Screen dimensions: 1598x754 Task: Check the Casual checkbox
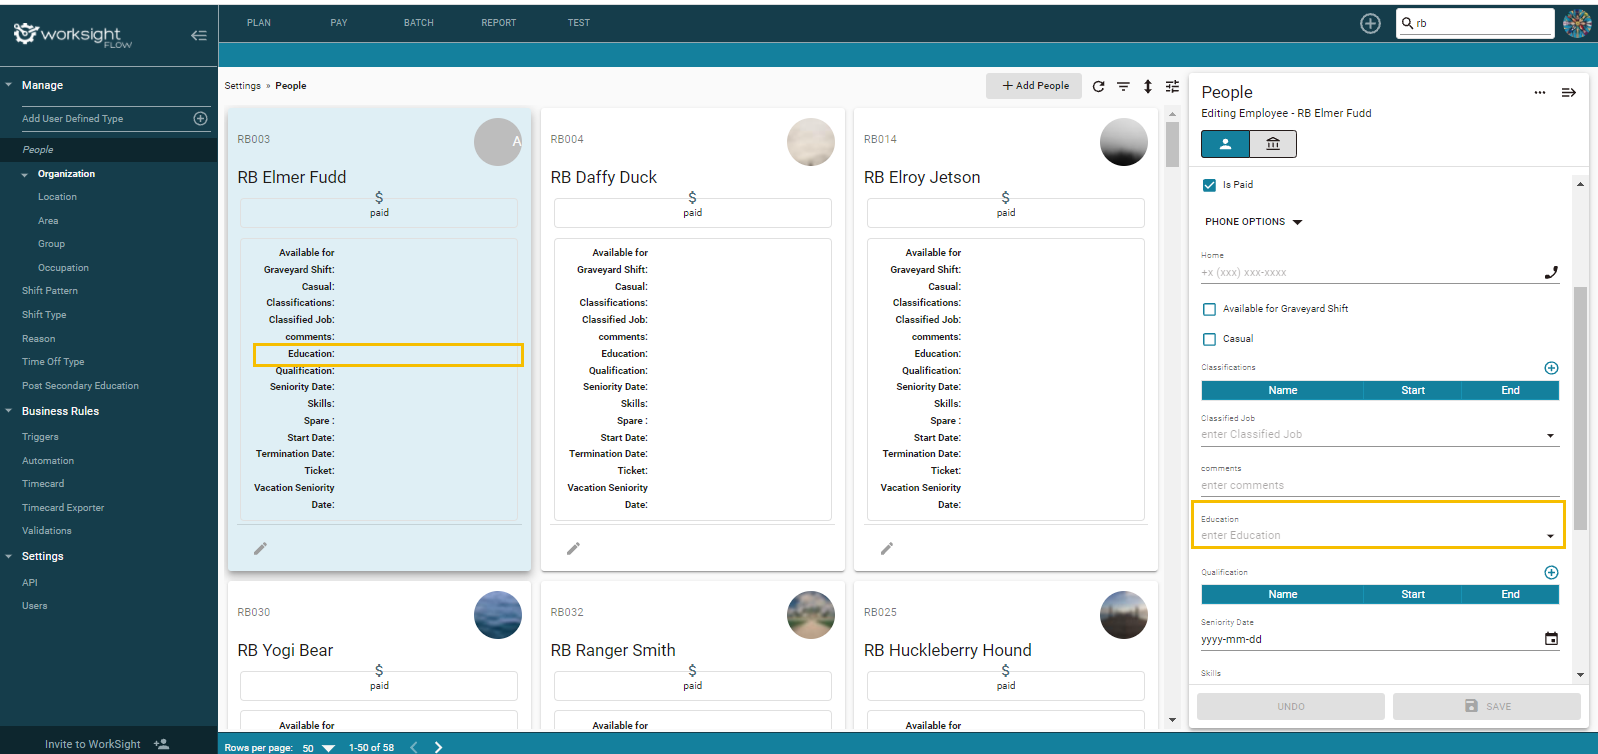(1209, 339)
